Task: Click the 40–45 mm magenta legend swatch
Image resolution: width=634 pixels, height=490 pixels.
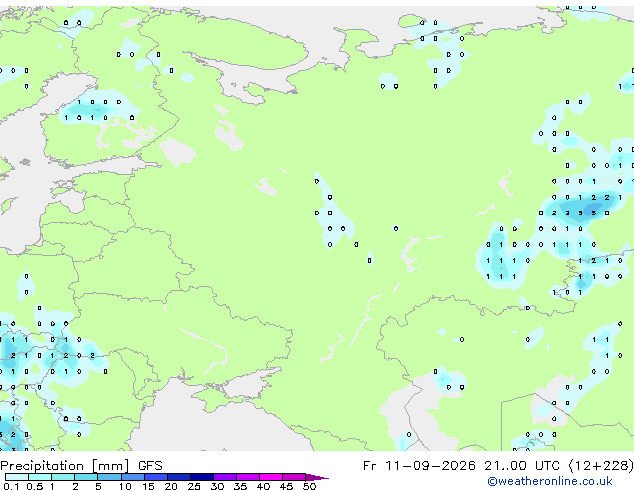Action: 271,477
